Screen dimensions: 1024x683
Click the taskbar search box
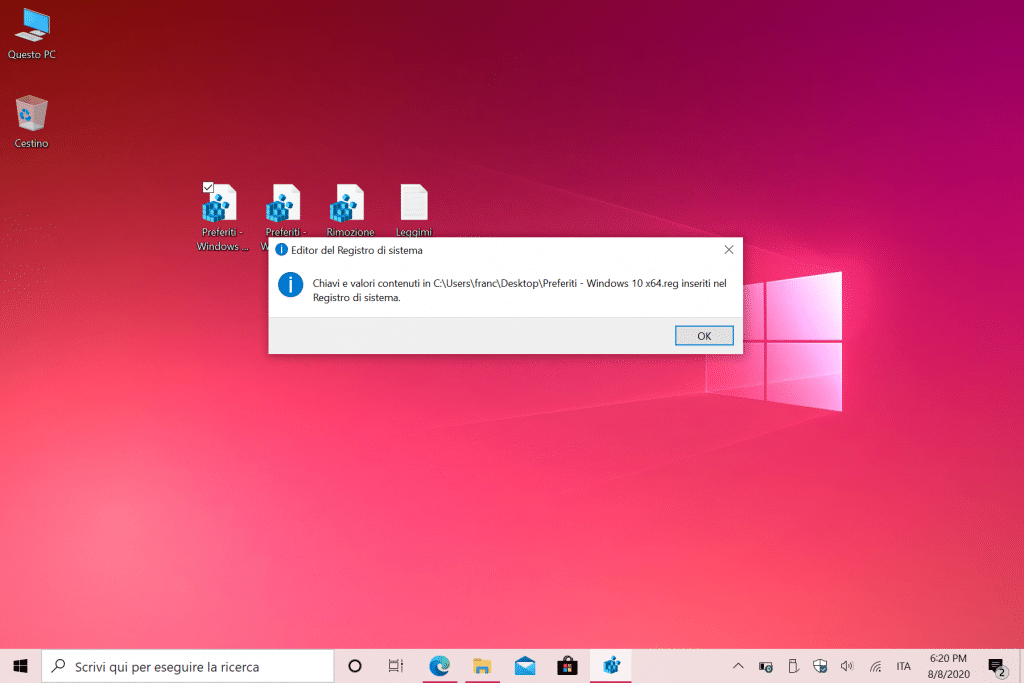(188, 666)
